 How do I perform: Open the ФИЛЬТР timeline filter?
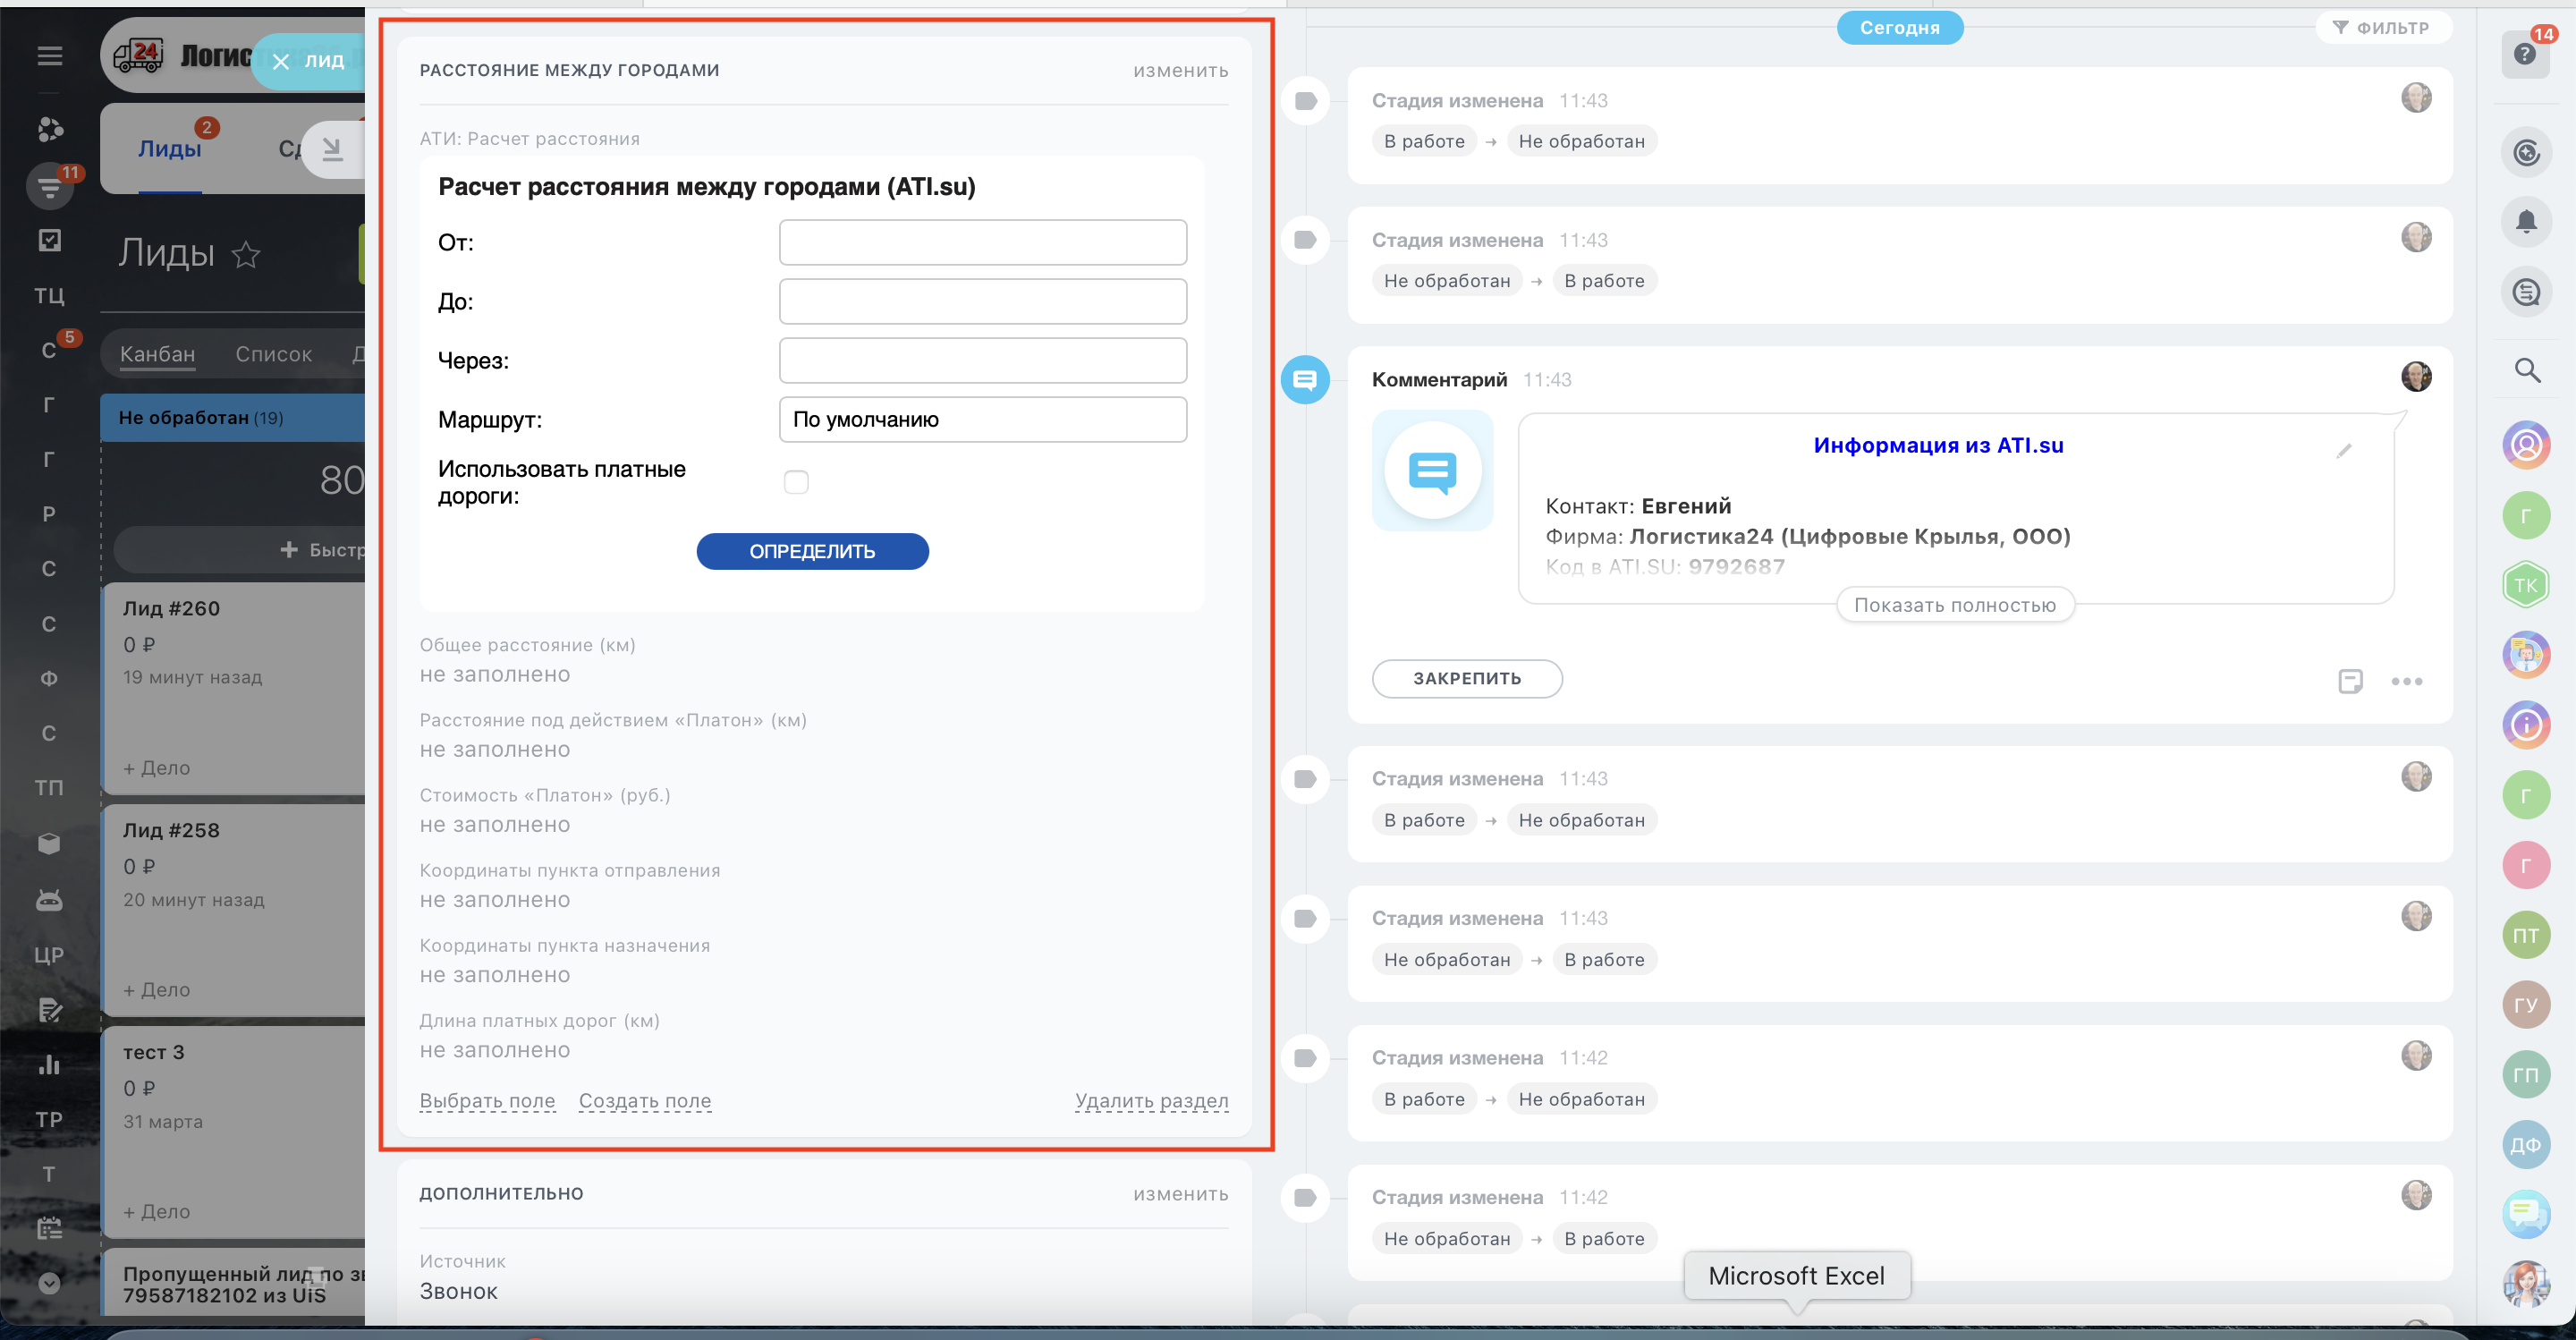[2382, 28]
